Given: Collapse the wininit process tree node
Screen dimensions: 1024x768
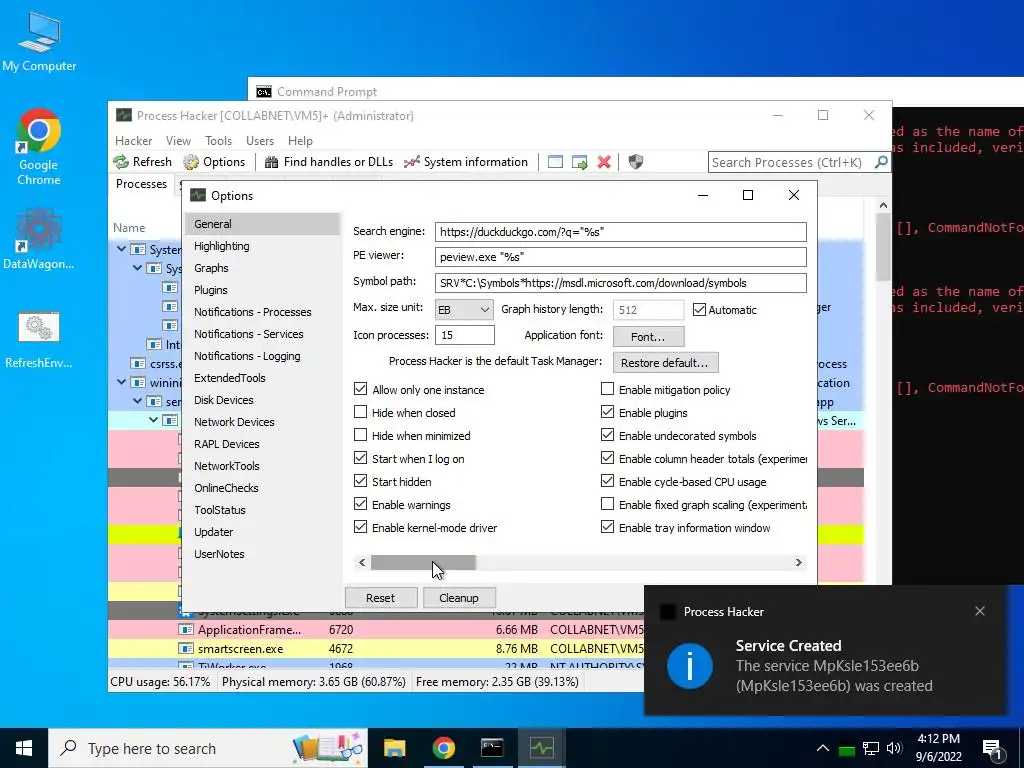Looking at the screenshot, I should point(121,382).
